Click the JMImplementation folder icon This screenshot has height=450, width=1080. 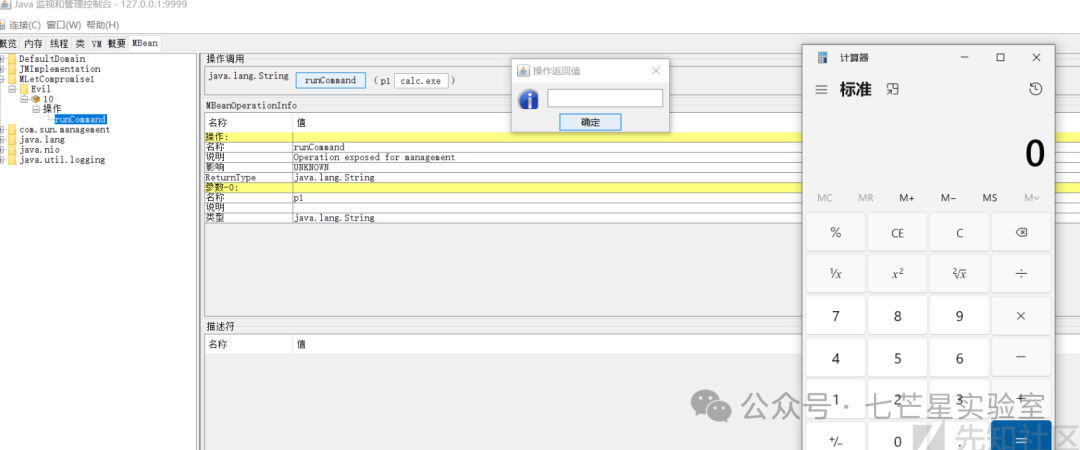[12, 69]
